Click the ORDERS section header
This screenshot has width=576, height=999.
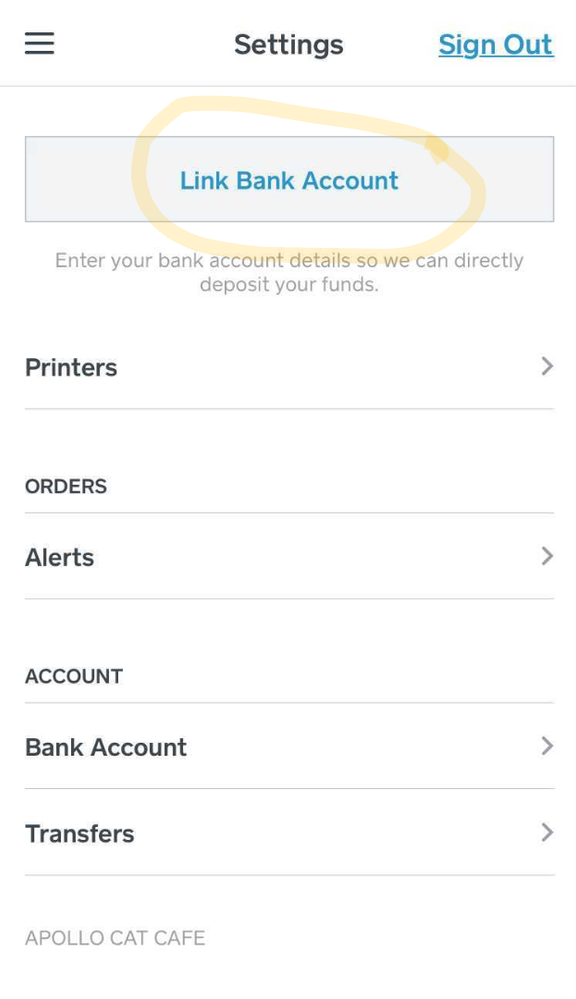(66, 486)
